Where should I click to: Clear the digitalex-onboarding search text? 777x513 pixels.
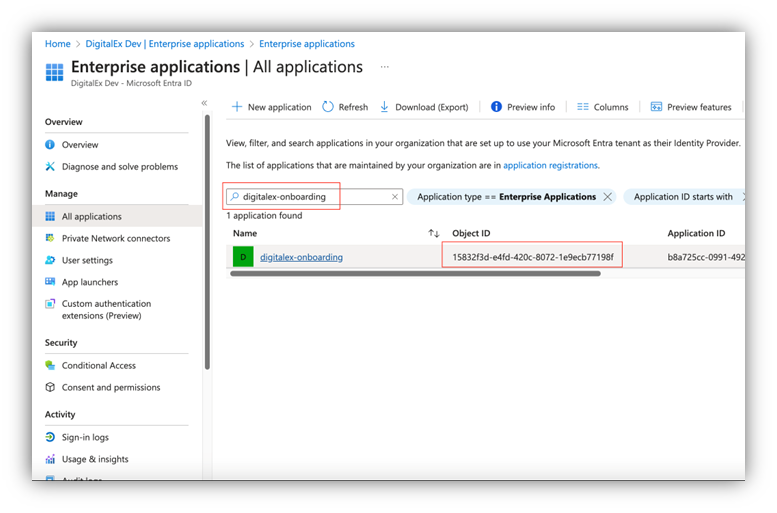[x=395, y=197]
